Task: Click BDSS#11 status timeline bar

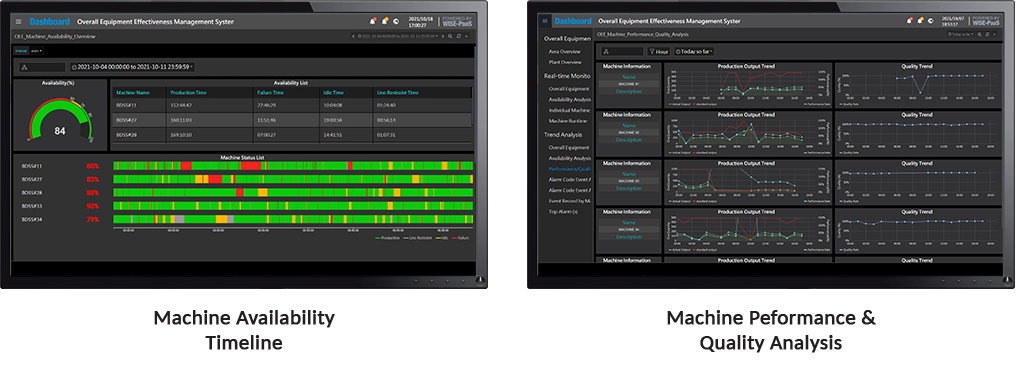Action: coord(293,166)
